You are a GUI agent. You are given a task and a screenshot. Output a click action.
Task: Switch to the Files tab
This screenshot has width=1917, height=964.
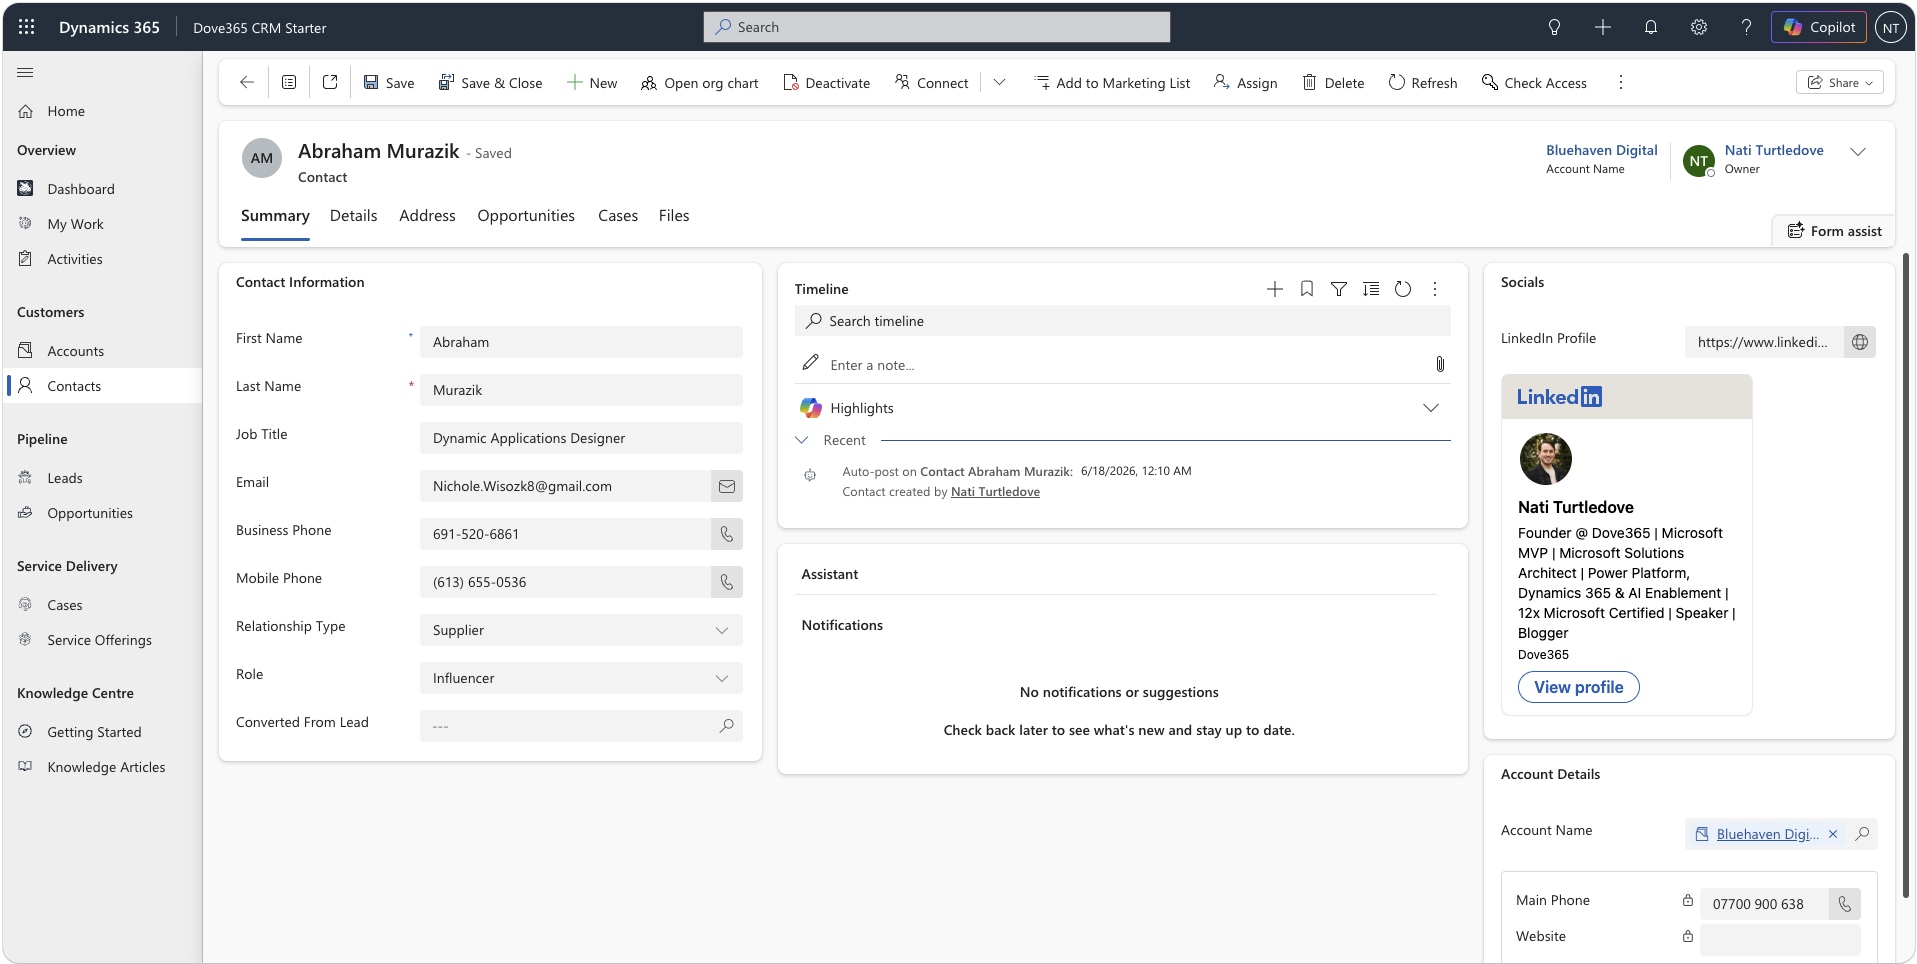pos(674,216)
